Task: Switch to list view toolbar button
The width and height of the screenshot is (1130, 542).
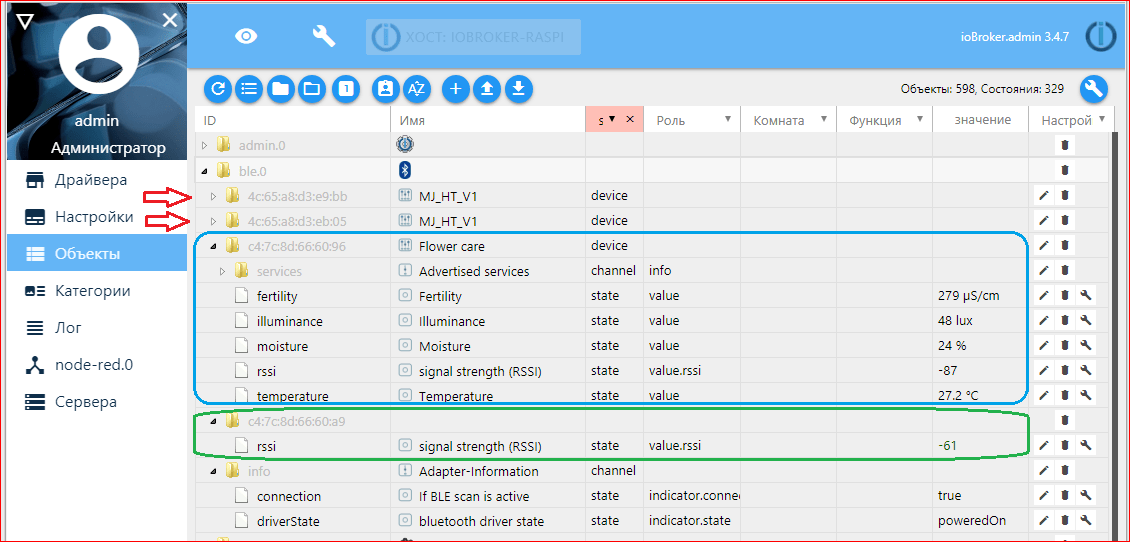Action: [249, 89]
